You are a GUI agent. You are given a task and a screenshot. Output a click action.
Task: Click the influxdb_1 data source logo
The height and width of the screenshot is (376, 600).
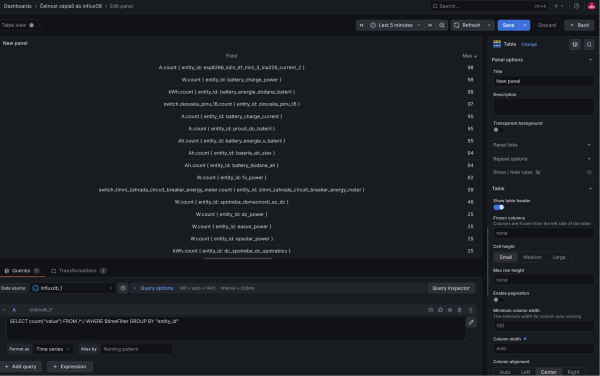click(x=36, y=288)
